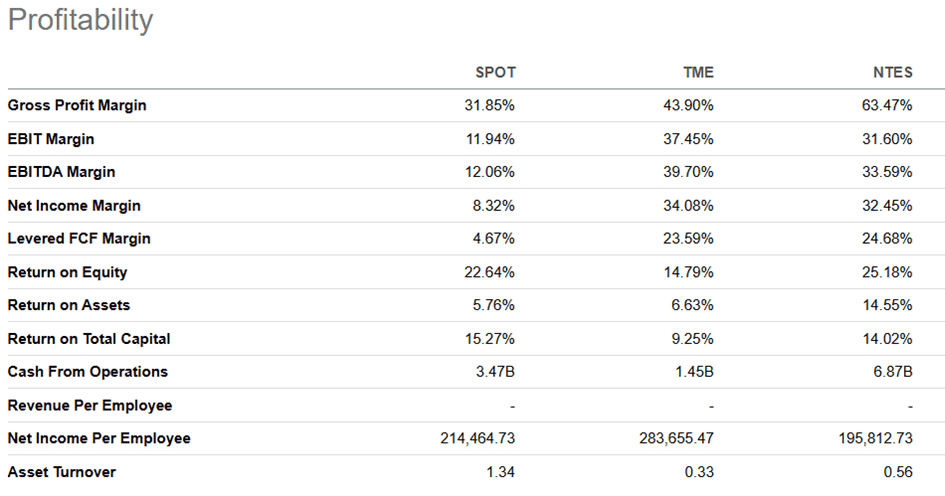Click NTES's 6.87B cash from operations value

[892, 372]
